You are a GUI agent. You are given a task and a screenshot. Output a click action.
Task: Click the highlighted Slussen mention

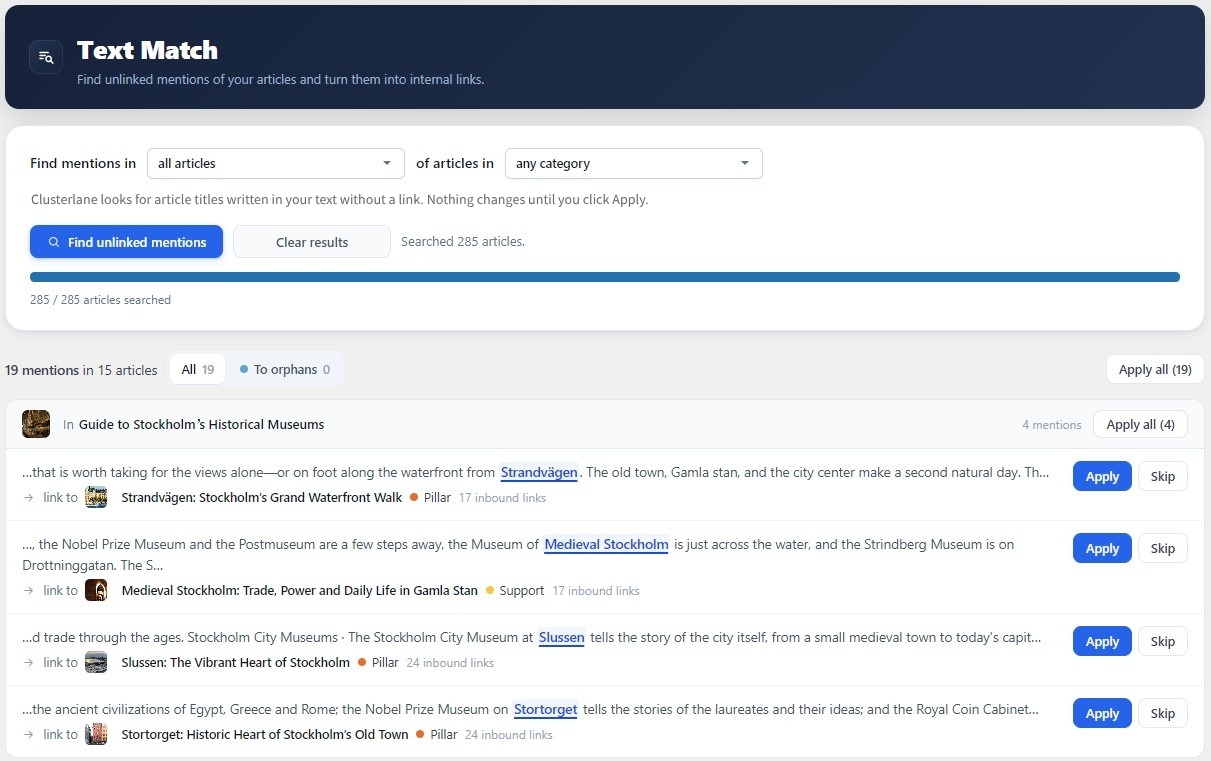click(x=561, y=637)
